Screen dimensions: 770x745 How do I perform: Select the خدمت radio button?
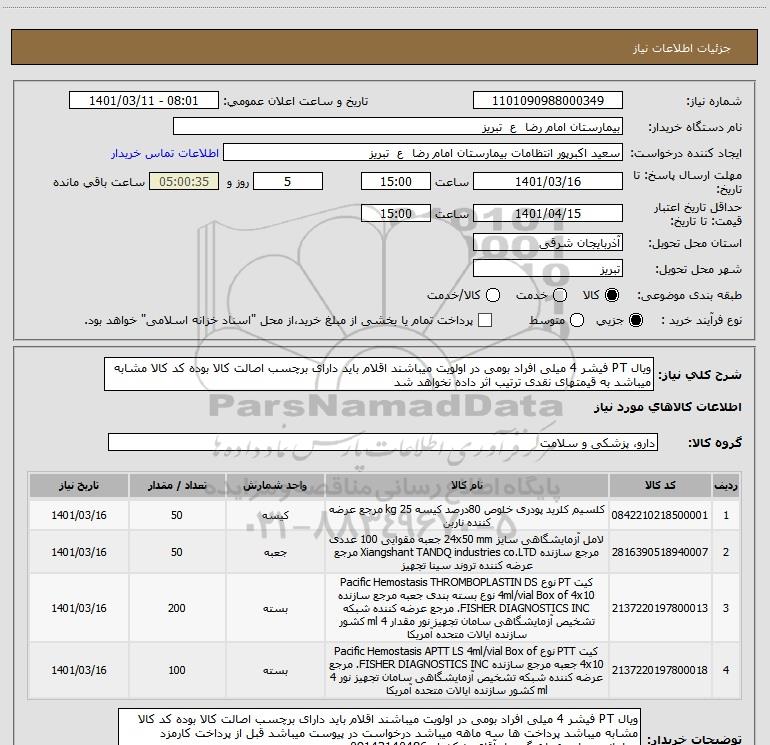tap(560, 295)
